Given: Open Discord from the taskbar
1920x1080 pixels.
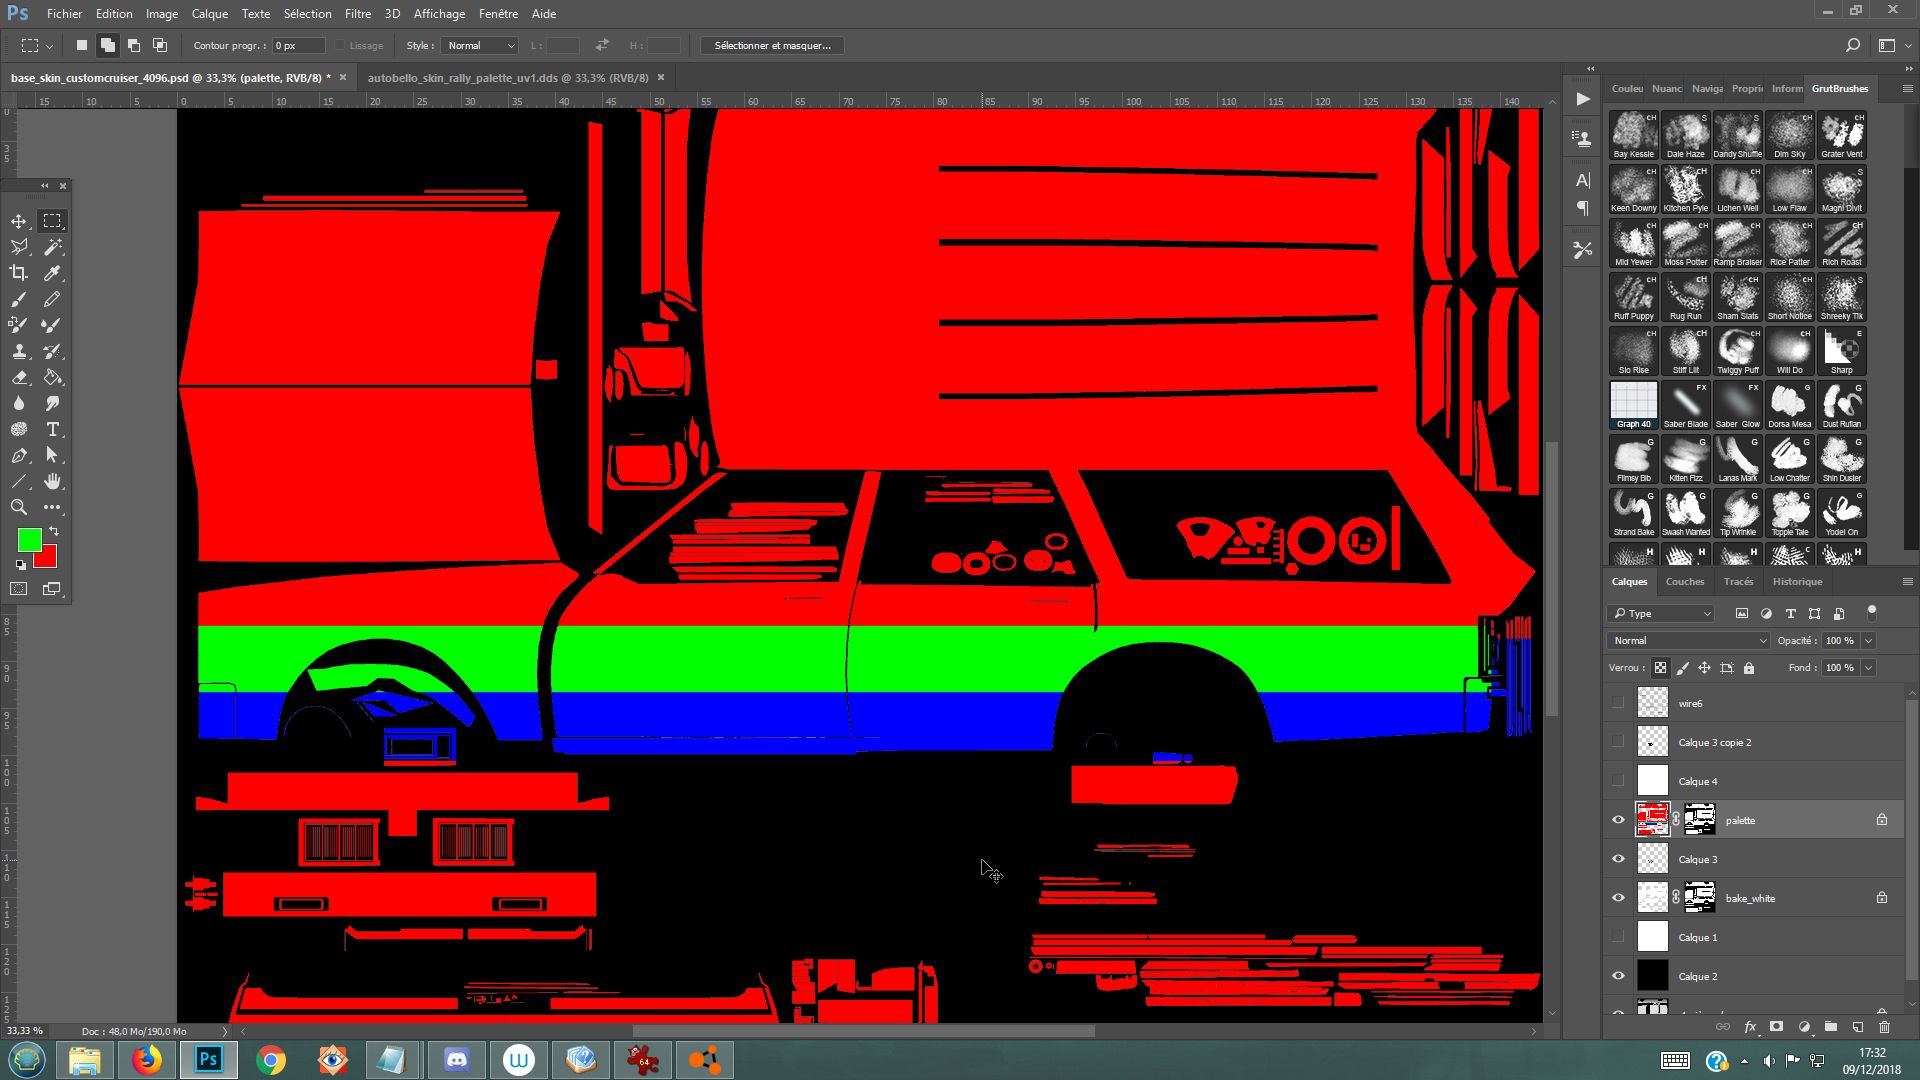Looking at the screenshot, I should tap(457, 1060).
